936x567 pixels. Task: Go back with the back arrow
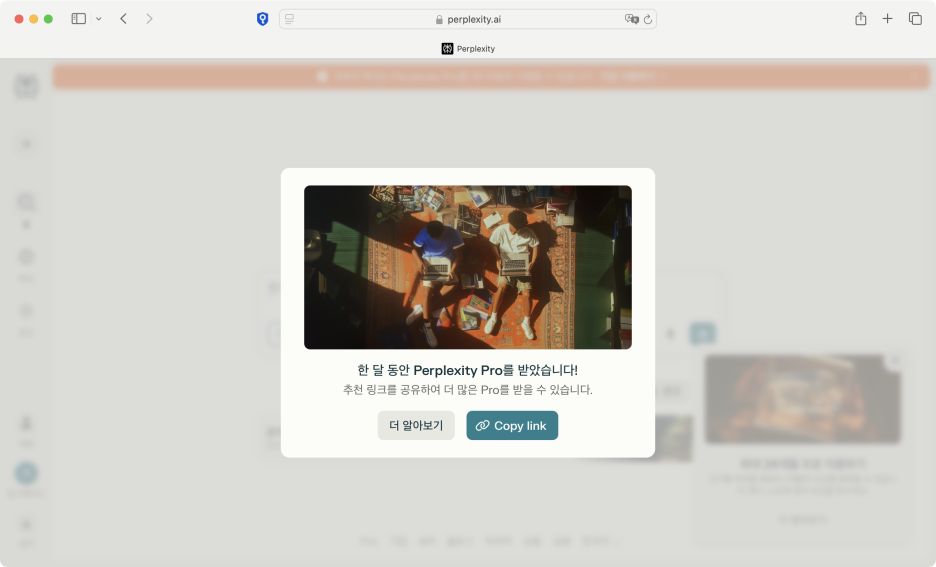124,19
